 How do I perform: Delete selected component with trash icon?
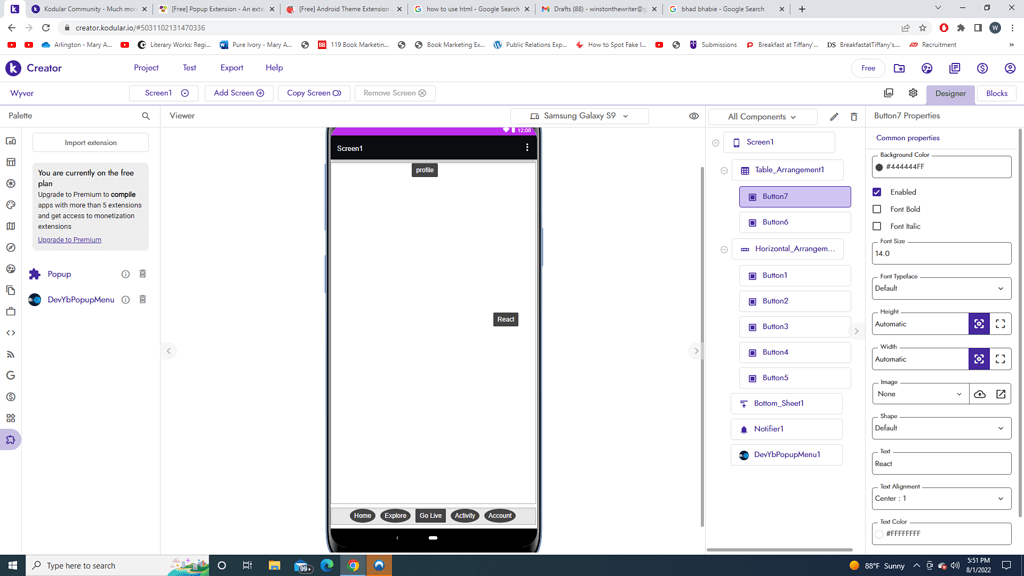pos(854,117)
